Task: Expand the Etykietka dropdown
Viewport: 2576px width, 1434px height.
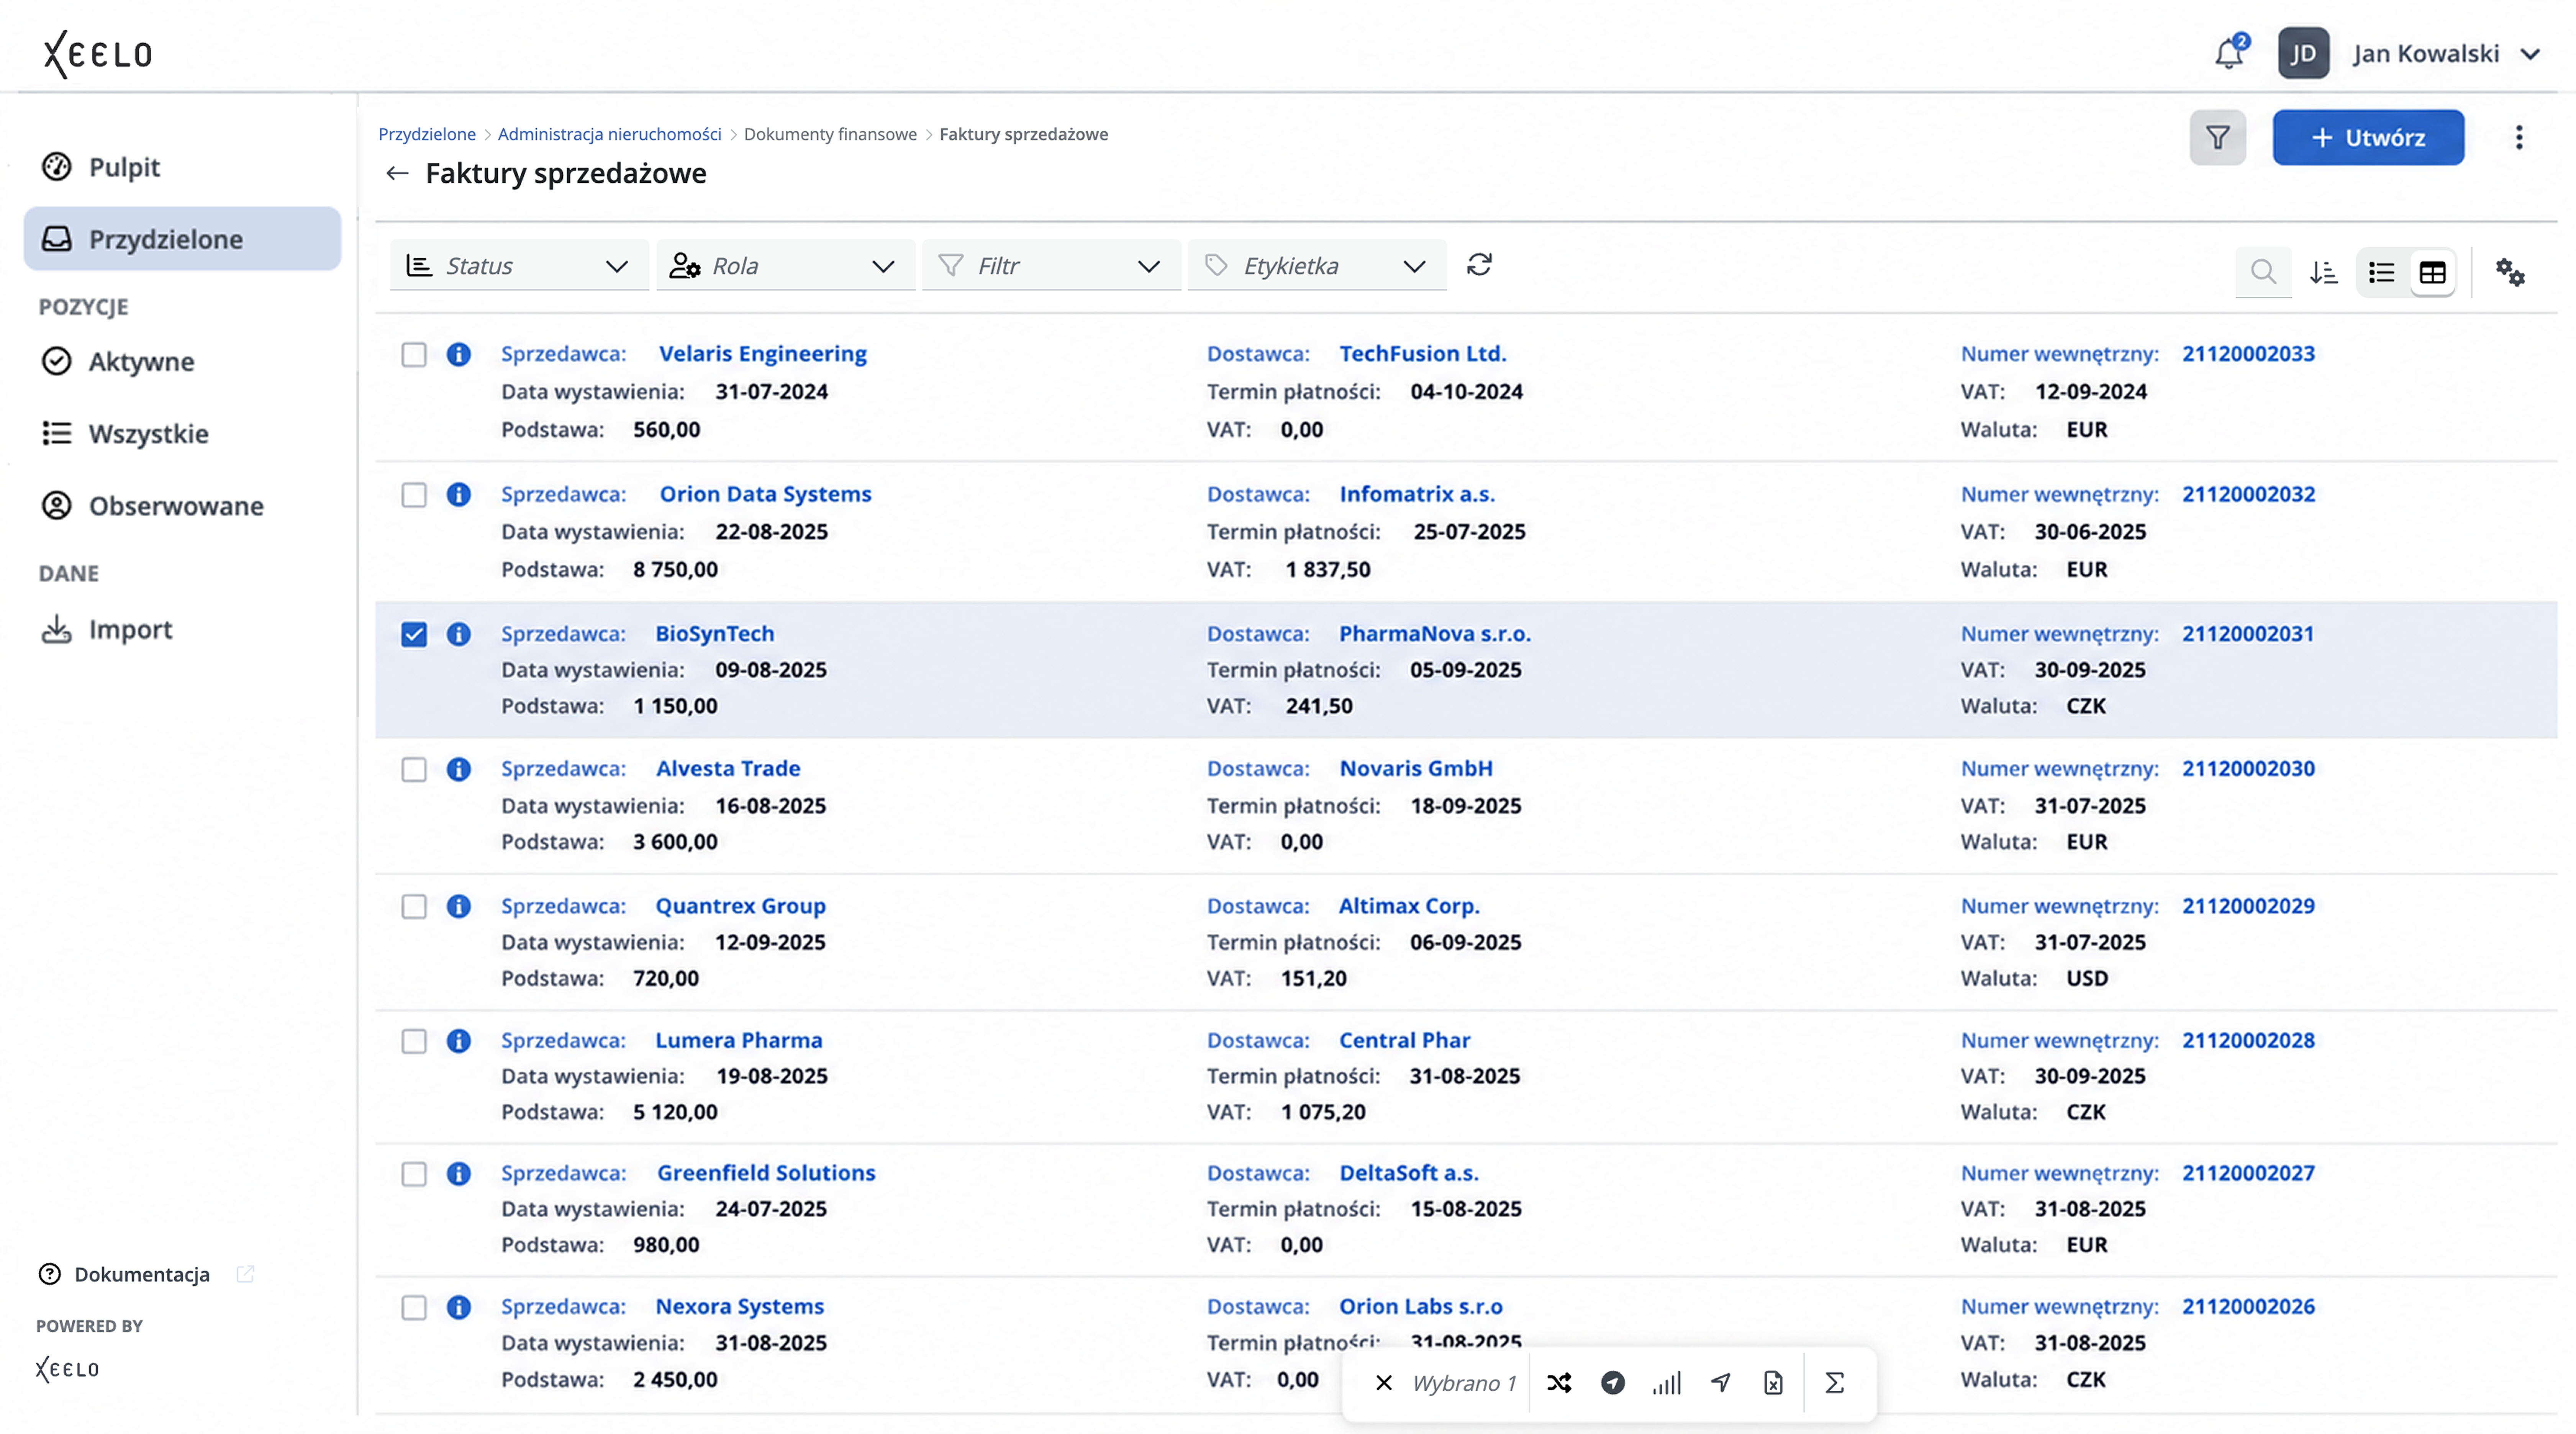Action: coord(1317,266)
